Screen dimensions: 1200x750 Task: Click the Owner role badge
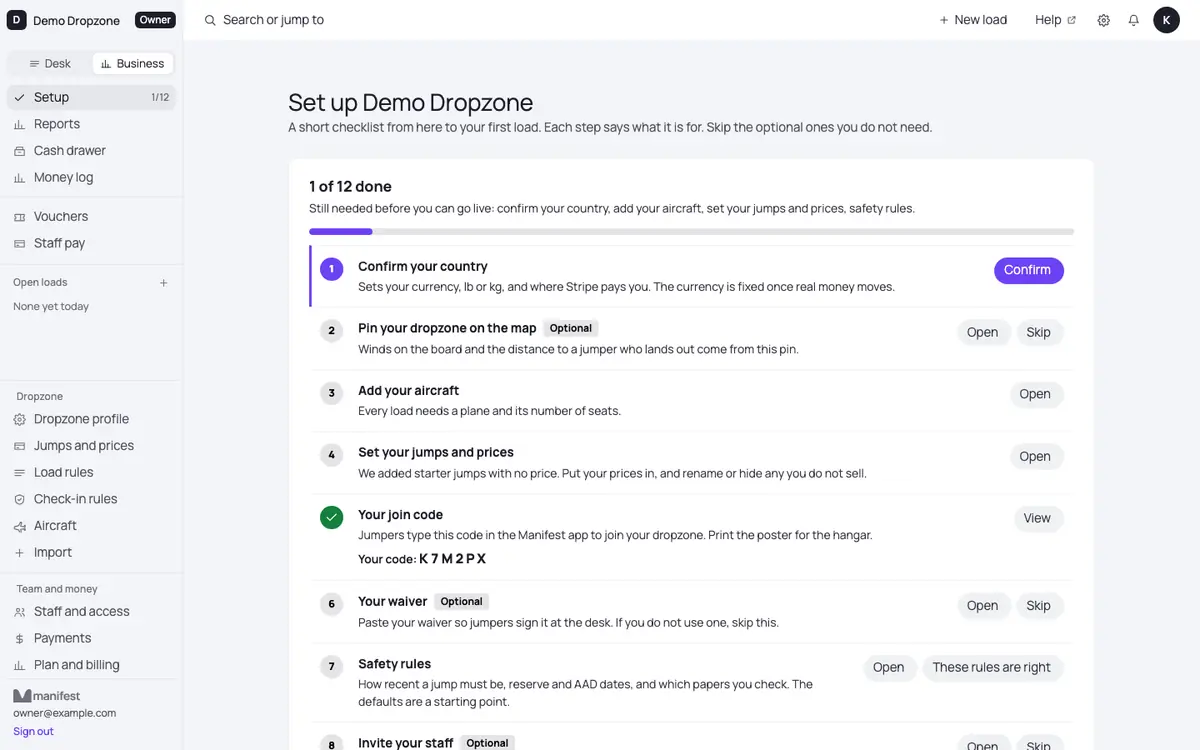pyautogui.click(x=155, y=20)
